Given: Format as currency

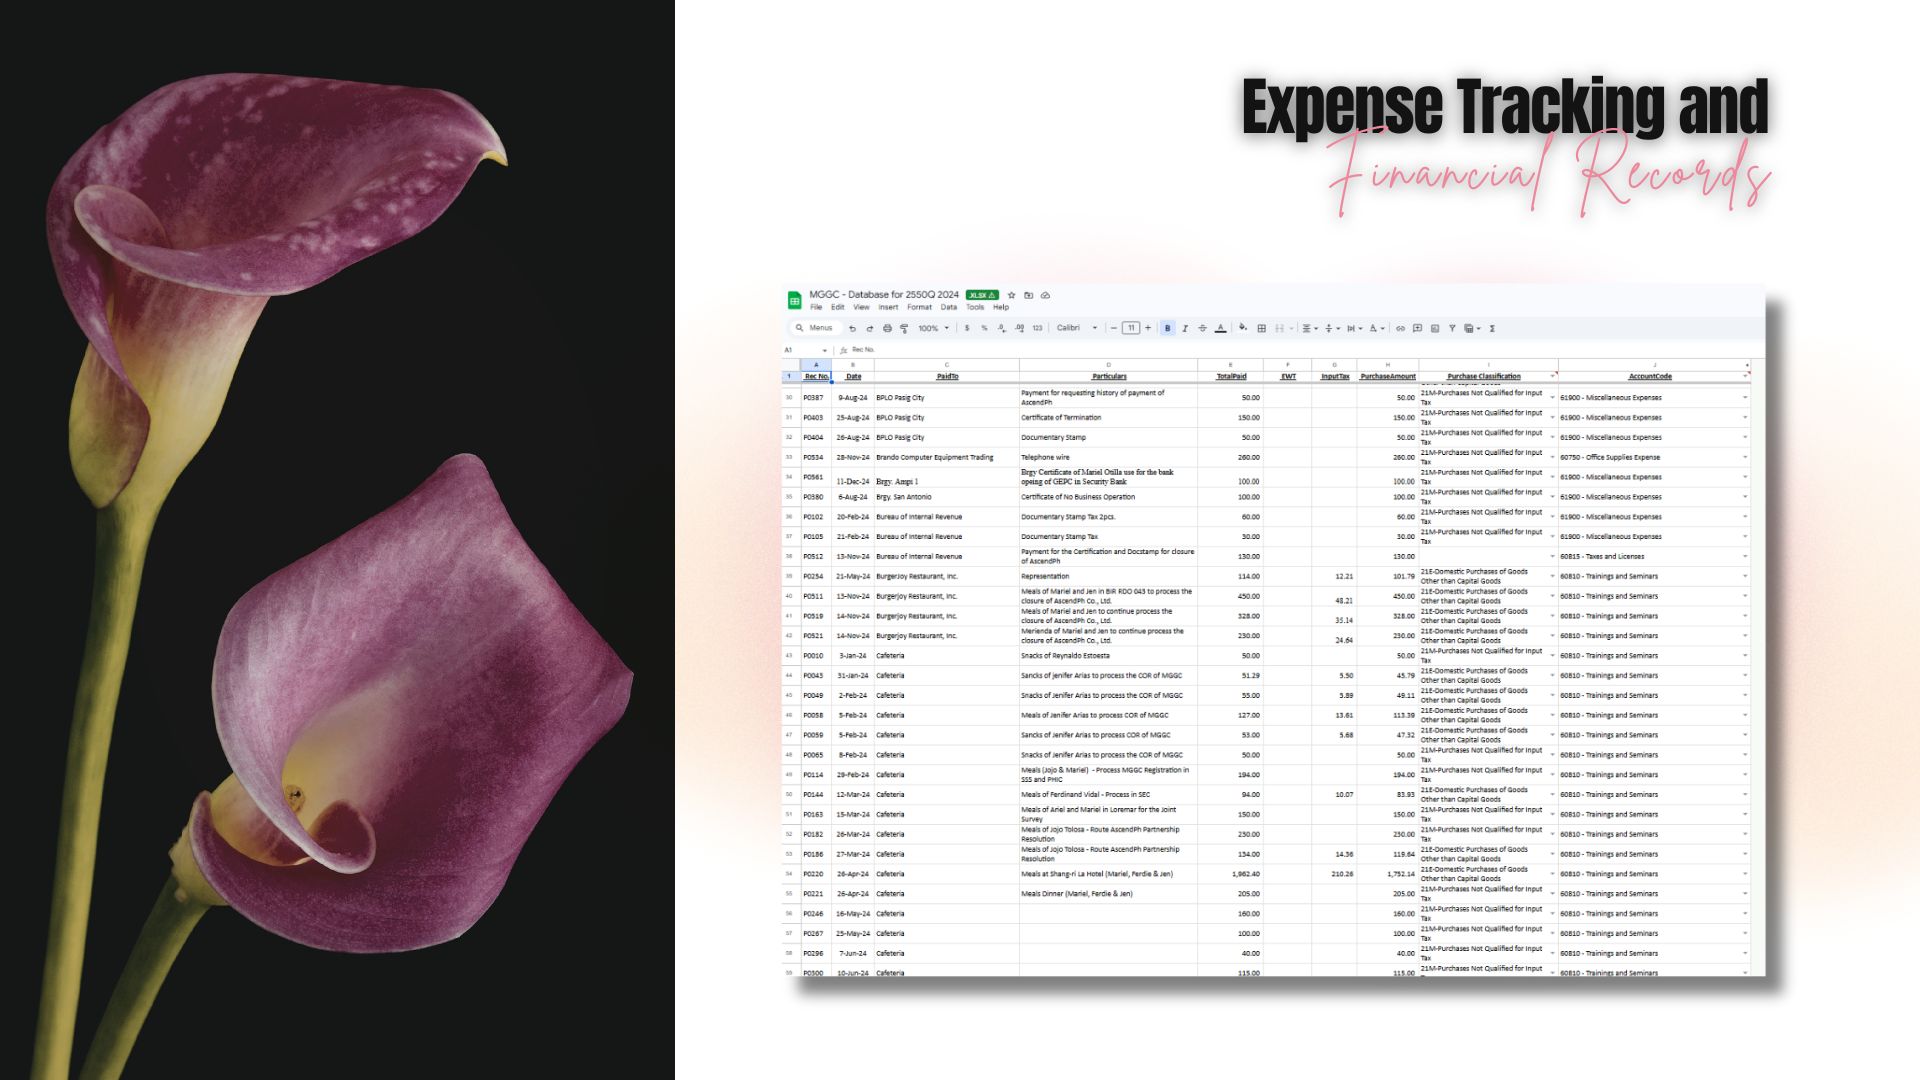Looking at the screenshot, I should tap(967, 328).
